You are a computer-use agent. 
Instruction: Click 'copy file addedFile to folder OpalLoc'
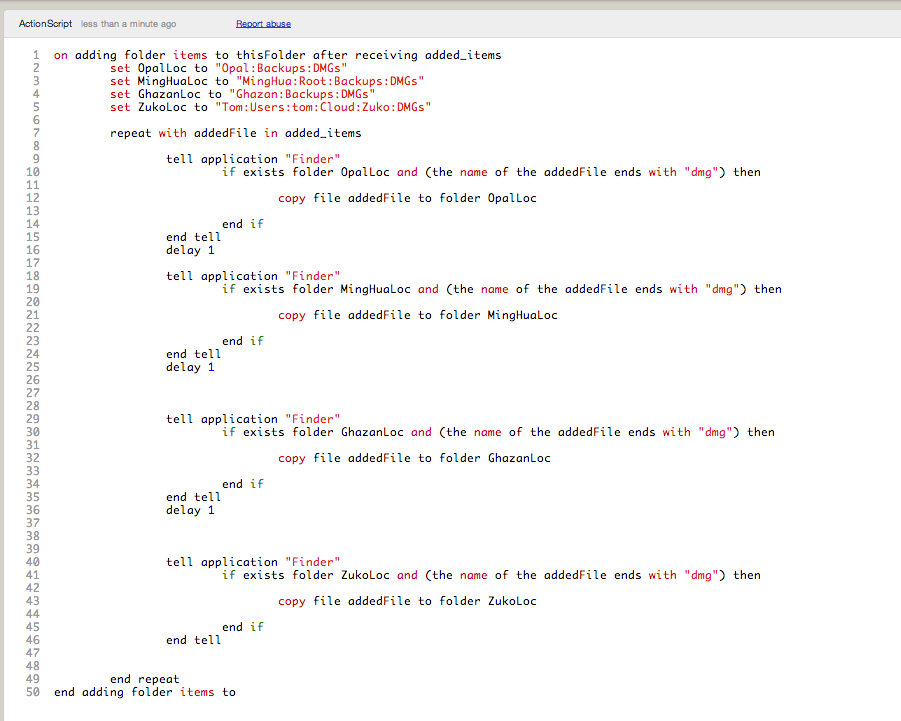(407, 198)
